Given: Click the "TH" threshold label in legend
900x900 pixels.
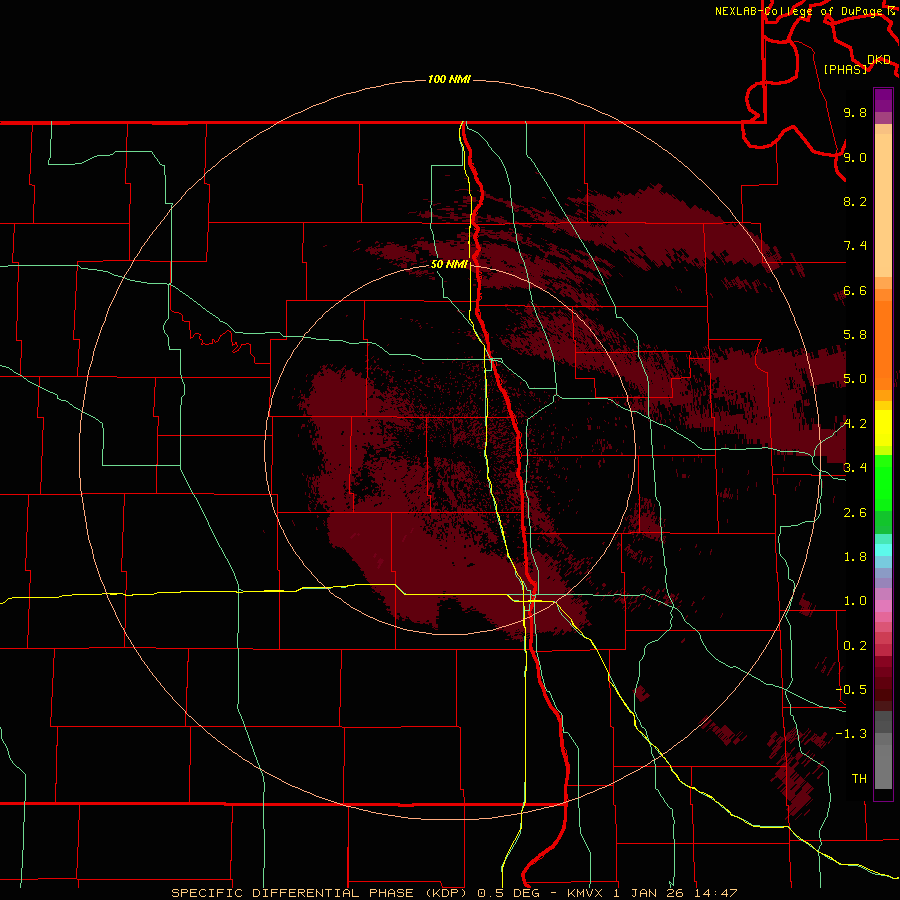Looking at the screenshot, I should click(x=859, y=778).
